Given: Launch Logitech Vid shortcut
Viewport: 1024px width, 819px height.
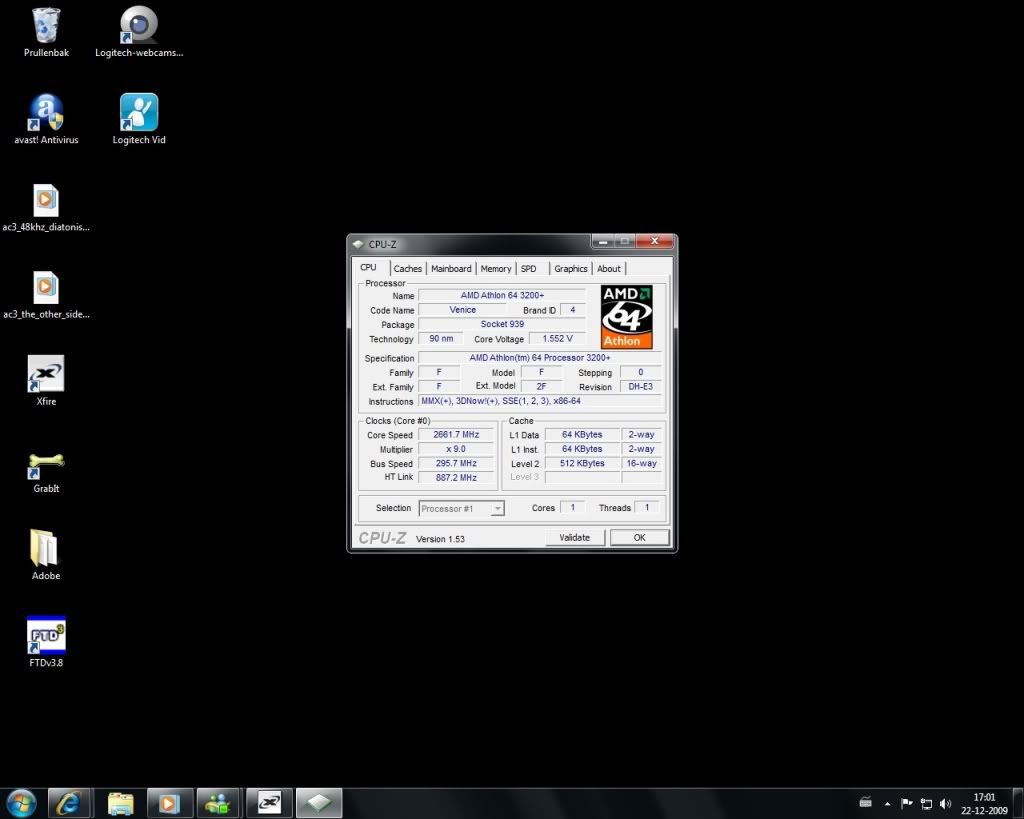Looking at the screenshot, I should pos(138,119).
